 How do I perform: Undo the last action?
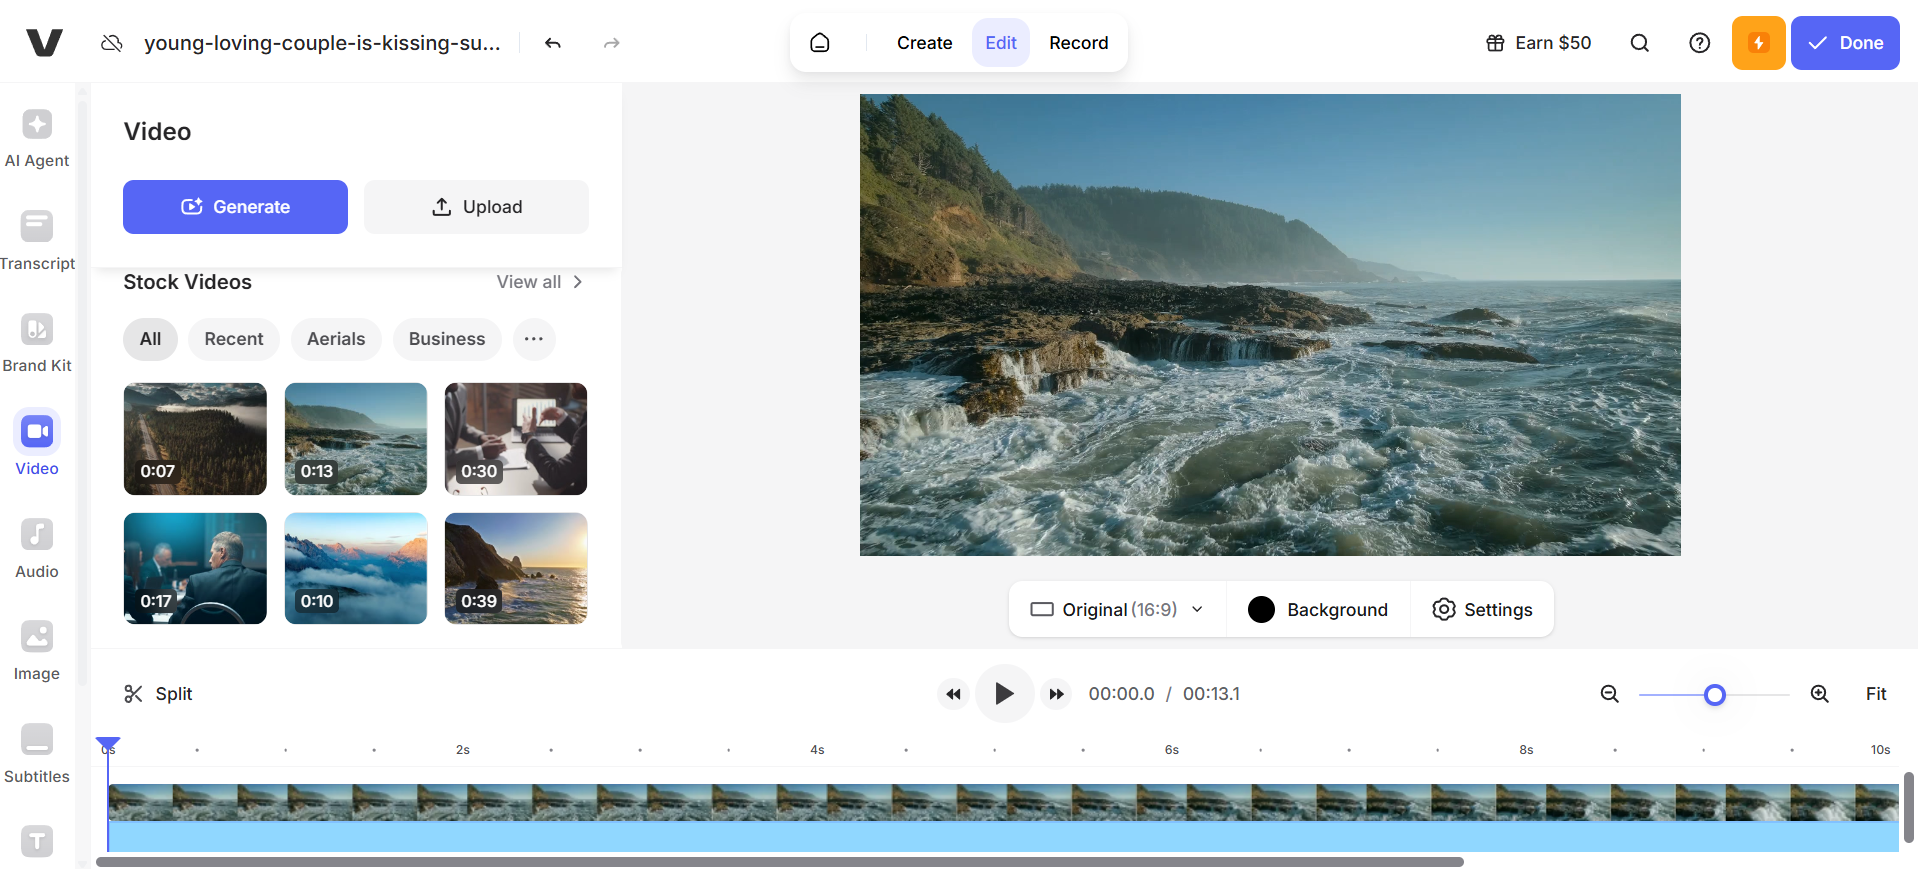(x=553, y=43)
